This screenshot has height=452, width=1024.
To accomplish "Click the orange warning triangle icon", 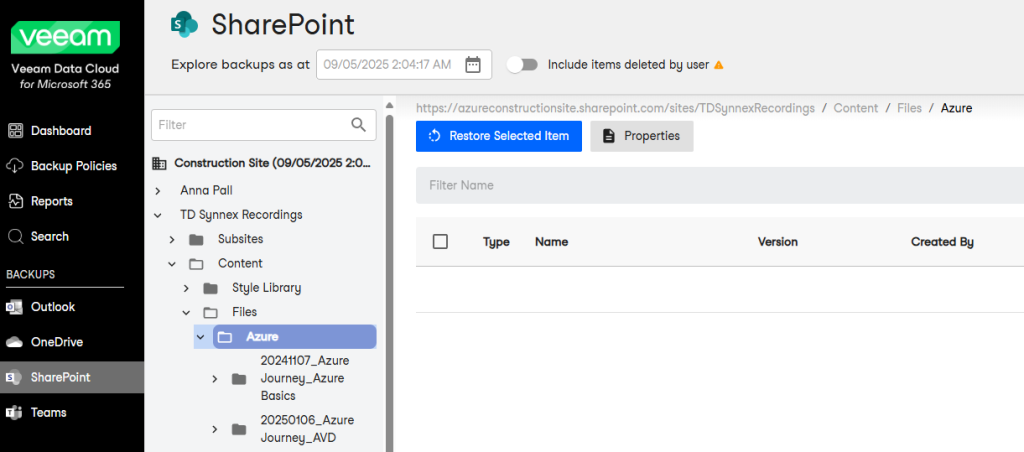I will (x=718, y=65).
